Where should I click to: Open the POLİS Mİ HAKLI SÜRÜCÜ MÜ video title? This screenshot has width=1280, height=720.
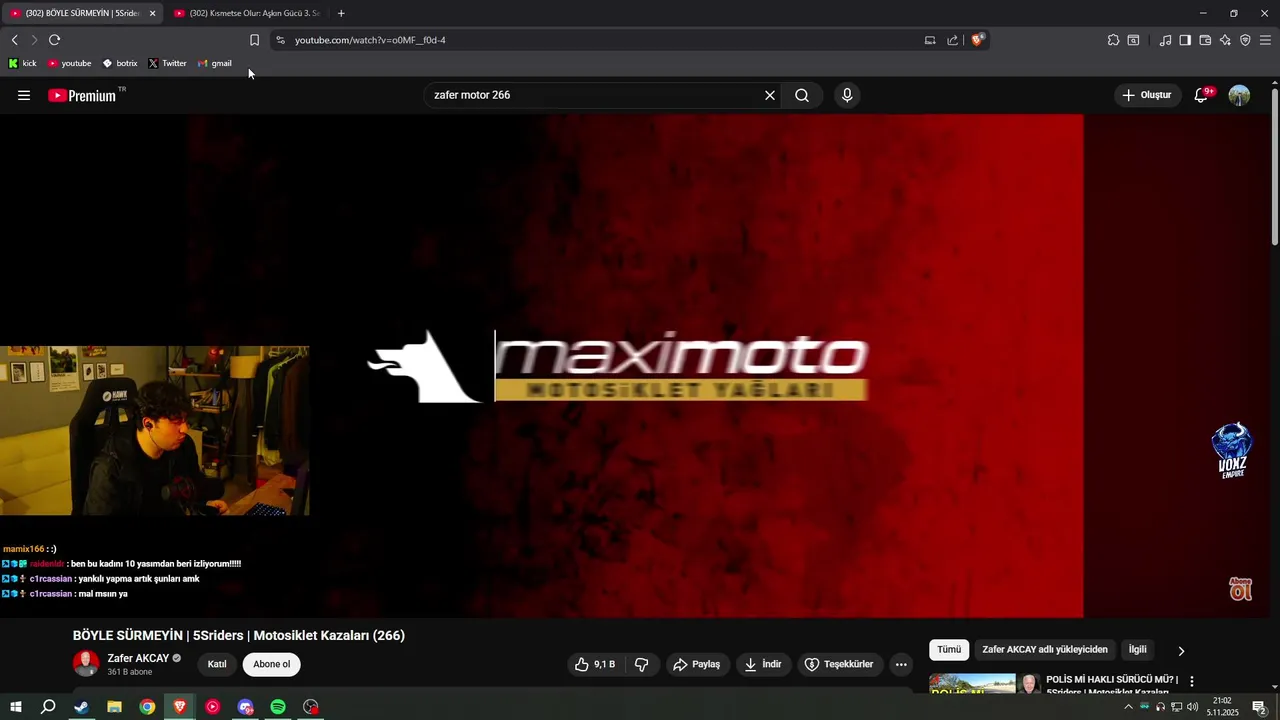(1111, 685)
